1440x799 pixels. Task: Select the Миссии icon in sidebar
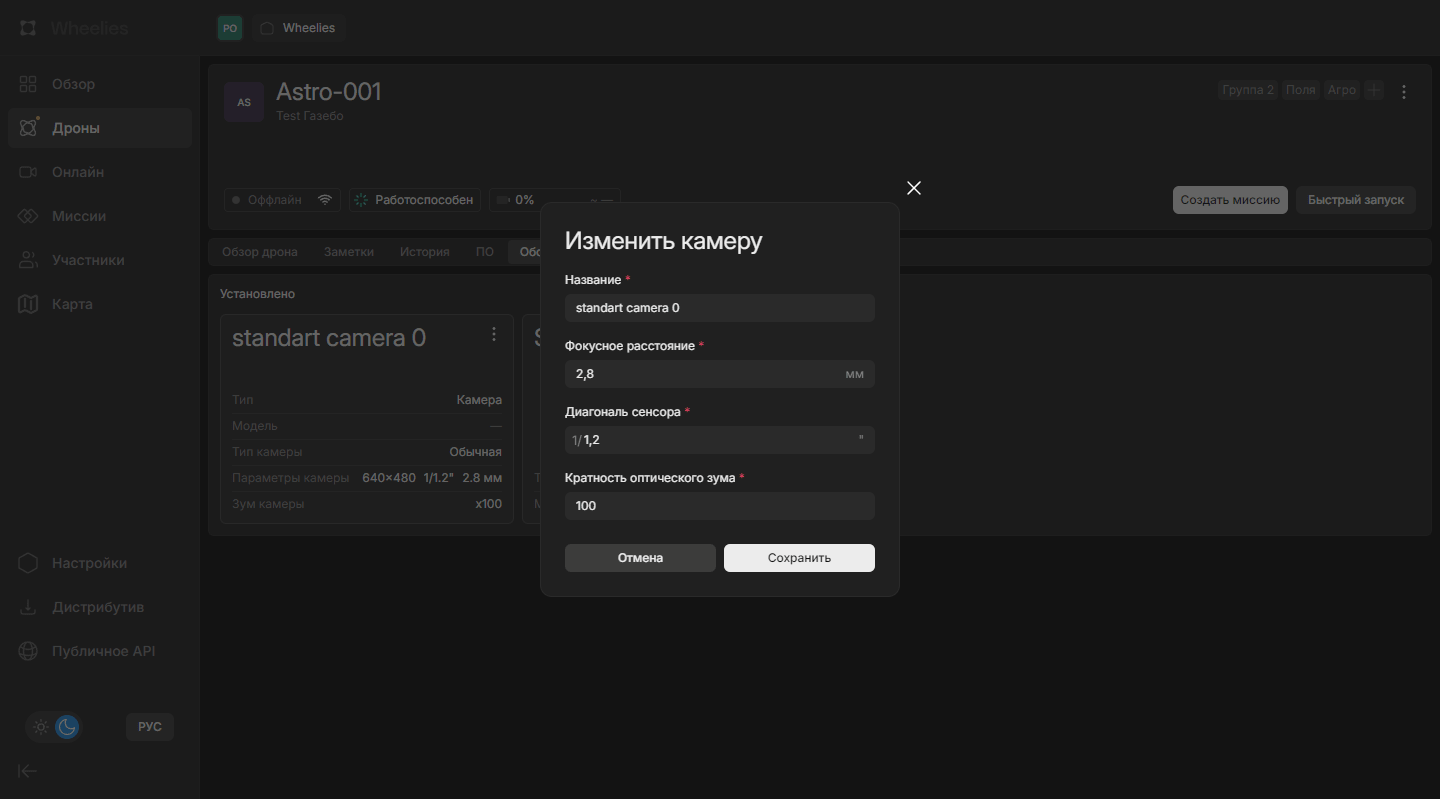click(x=28, y=216)
